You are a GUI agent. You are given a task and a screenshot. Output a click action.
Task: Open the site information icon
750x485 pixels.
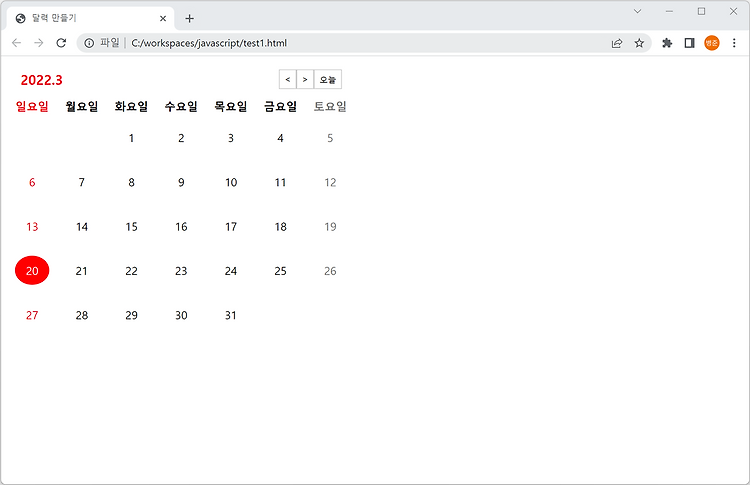(89, 43)
